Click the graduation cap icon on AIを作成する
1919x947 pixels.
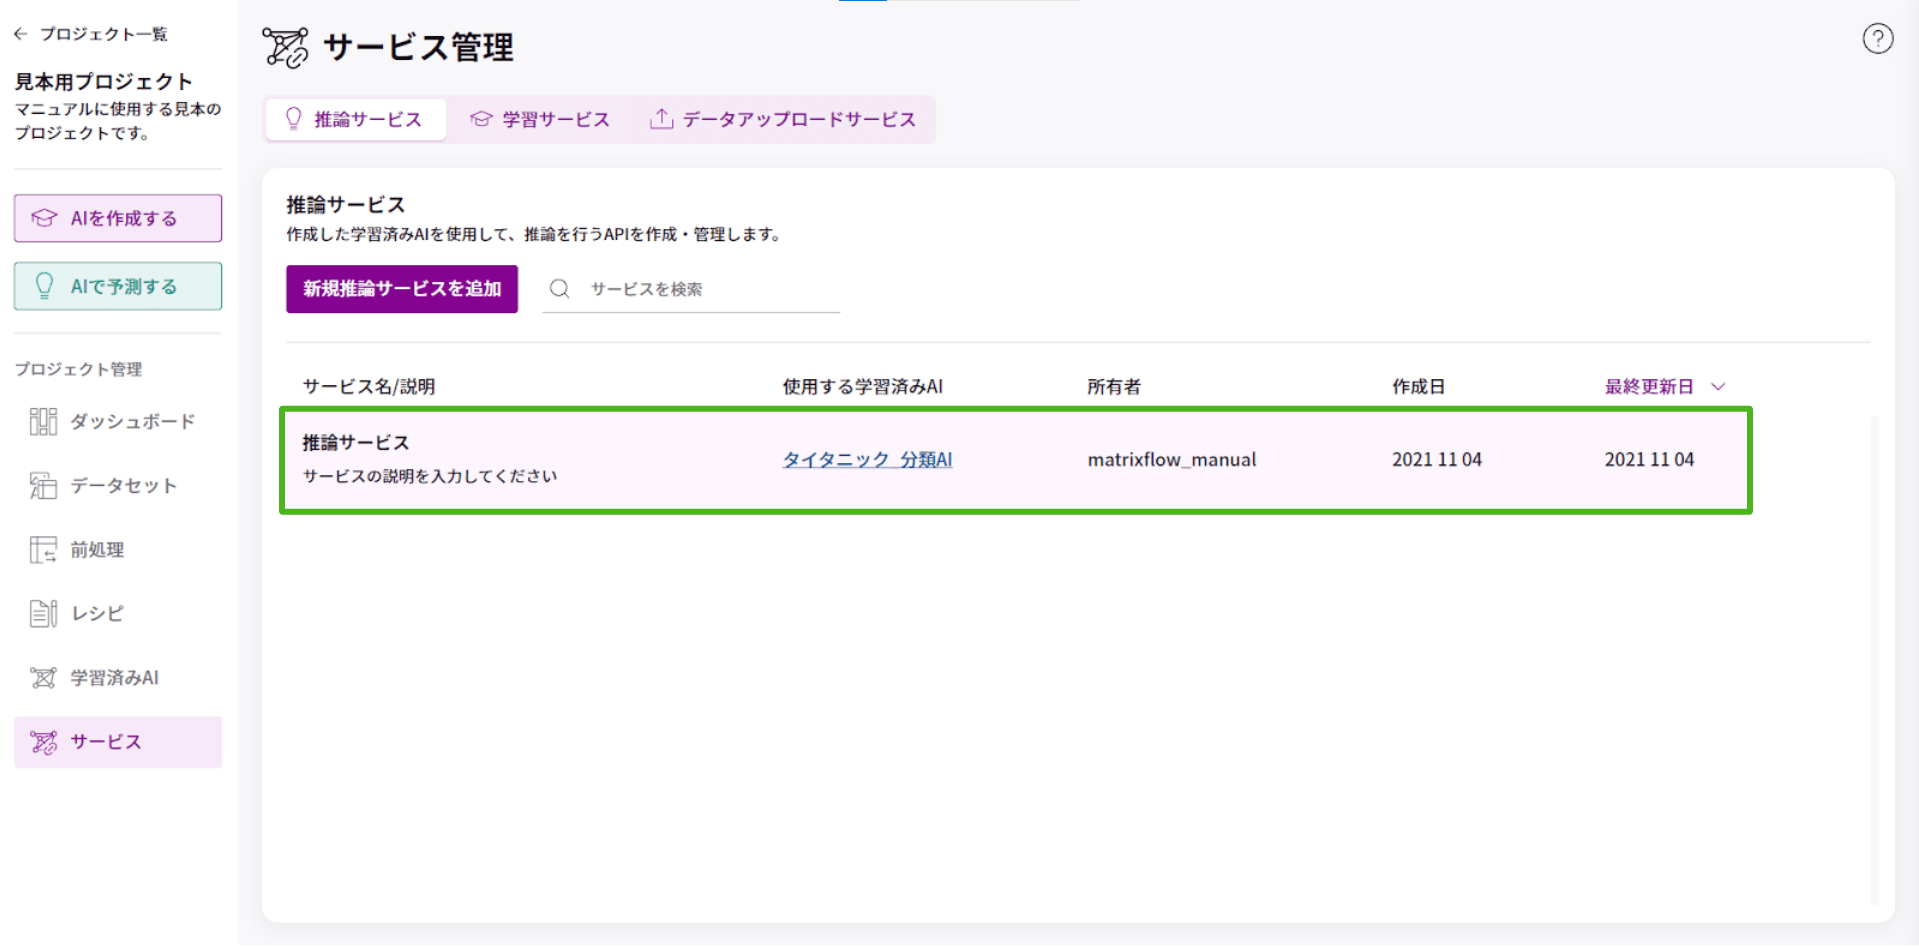[44, 218]
